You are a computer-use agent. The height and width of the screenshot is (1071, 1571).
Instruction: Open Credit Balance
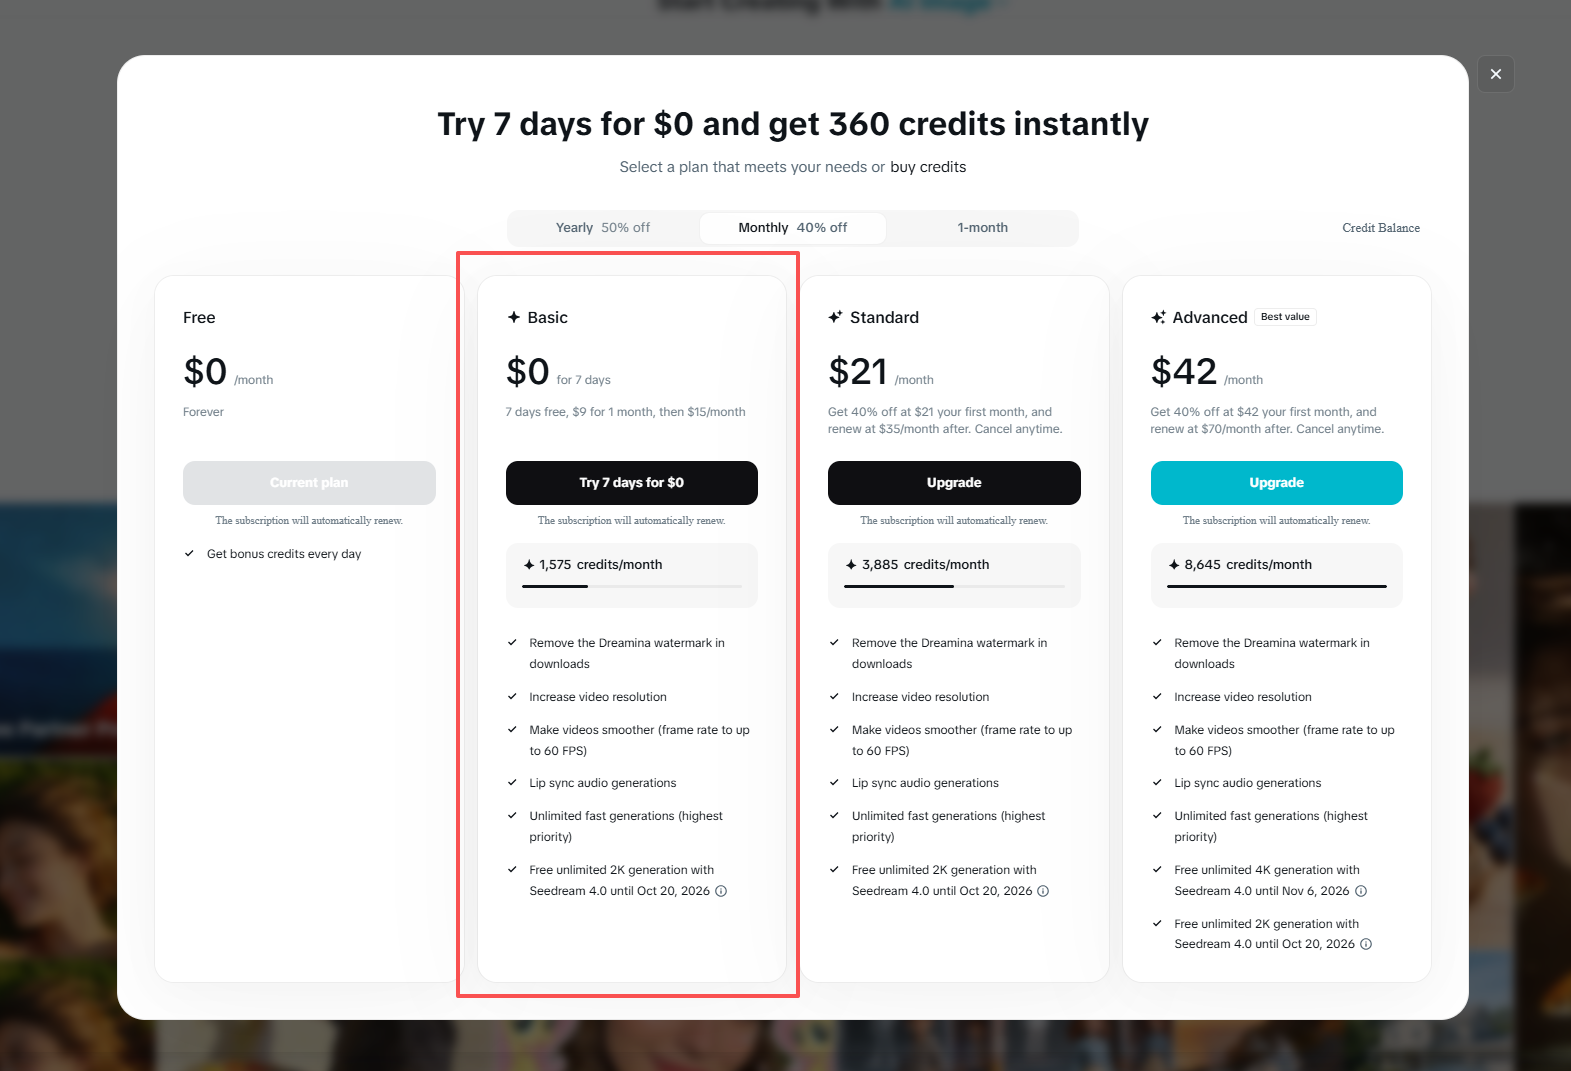[x=1380, y=228]
